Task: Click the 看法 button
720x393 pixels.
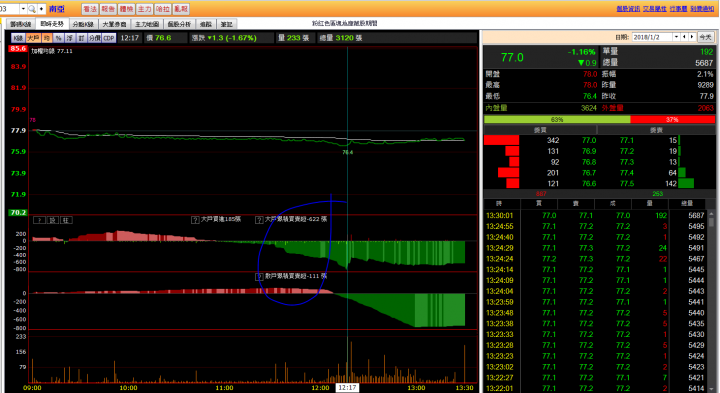Action: (x=90, y=9)
